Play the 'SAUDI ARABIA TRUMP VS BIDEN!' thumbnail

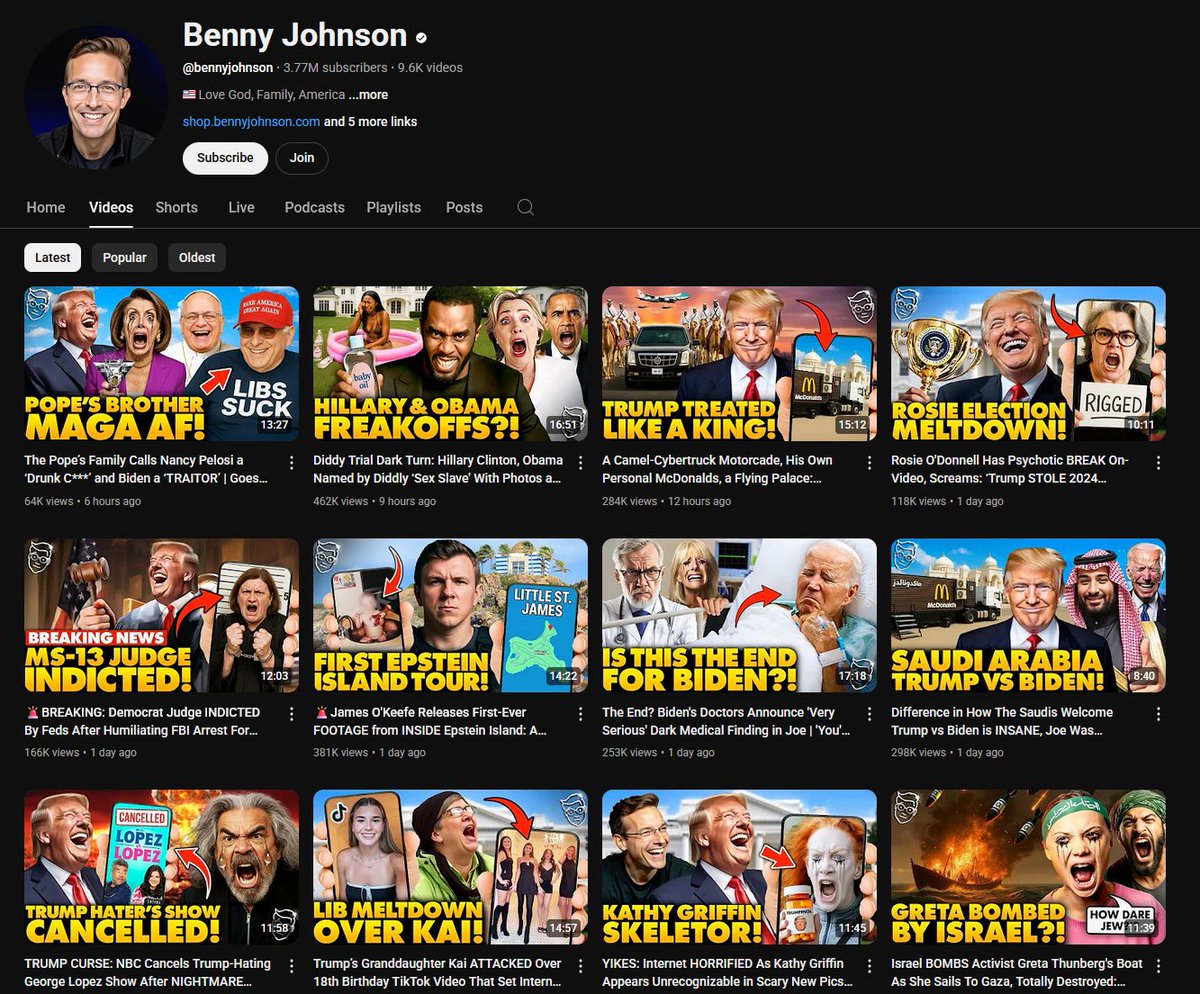pyautogui.click(x=1028, y=616)
